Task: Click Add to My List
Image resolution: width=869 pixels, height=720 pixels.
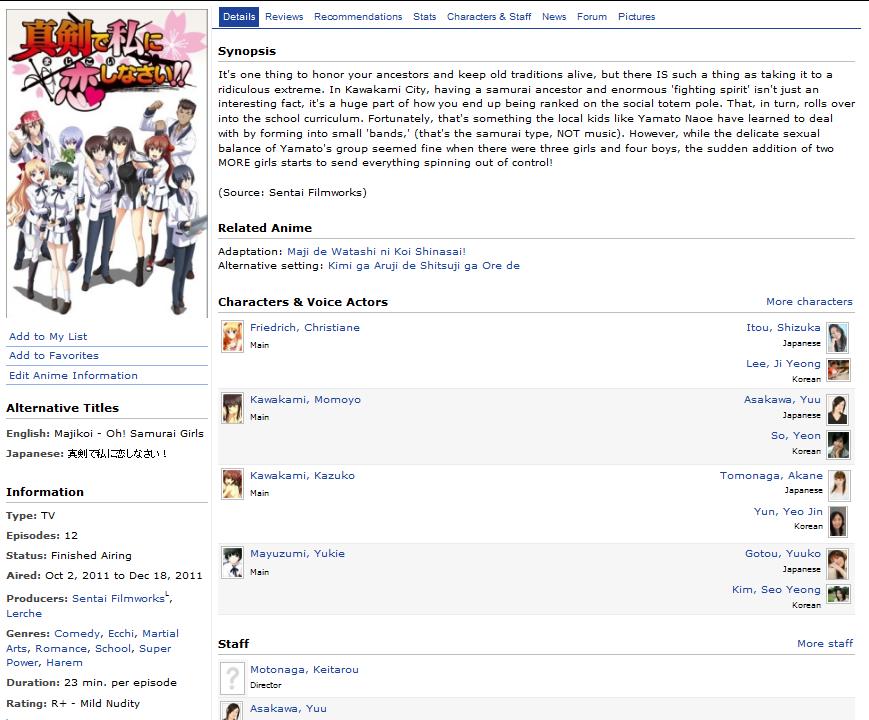Action: (48, 336)
